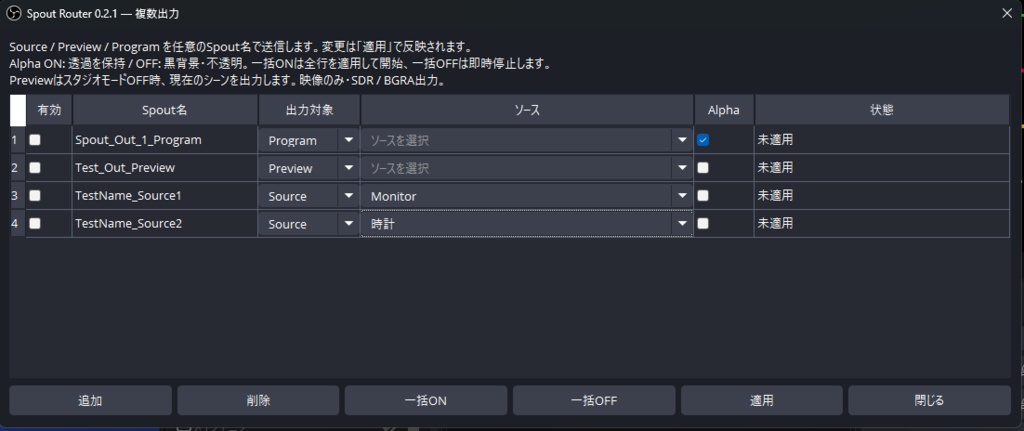Image resolution: width=1024 pixels, height=431 pixels.
Task: Click the 一括OFF button
Action: pos(594,400)
